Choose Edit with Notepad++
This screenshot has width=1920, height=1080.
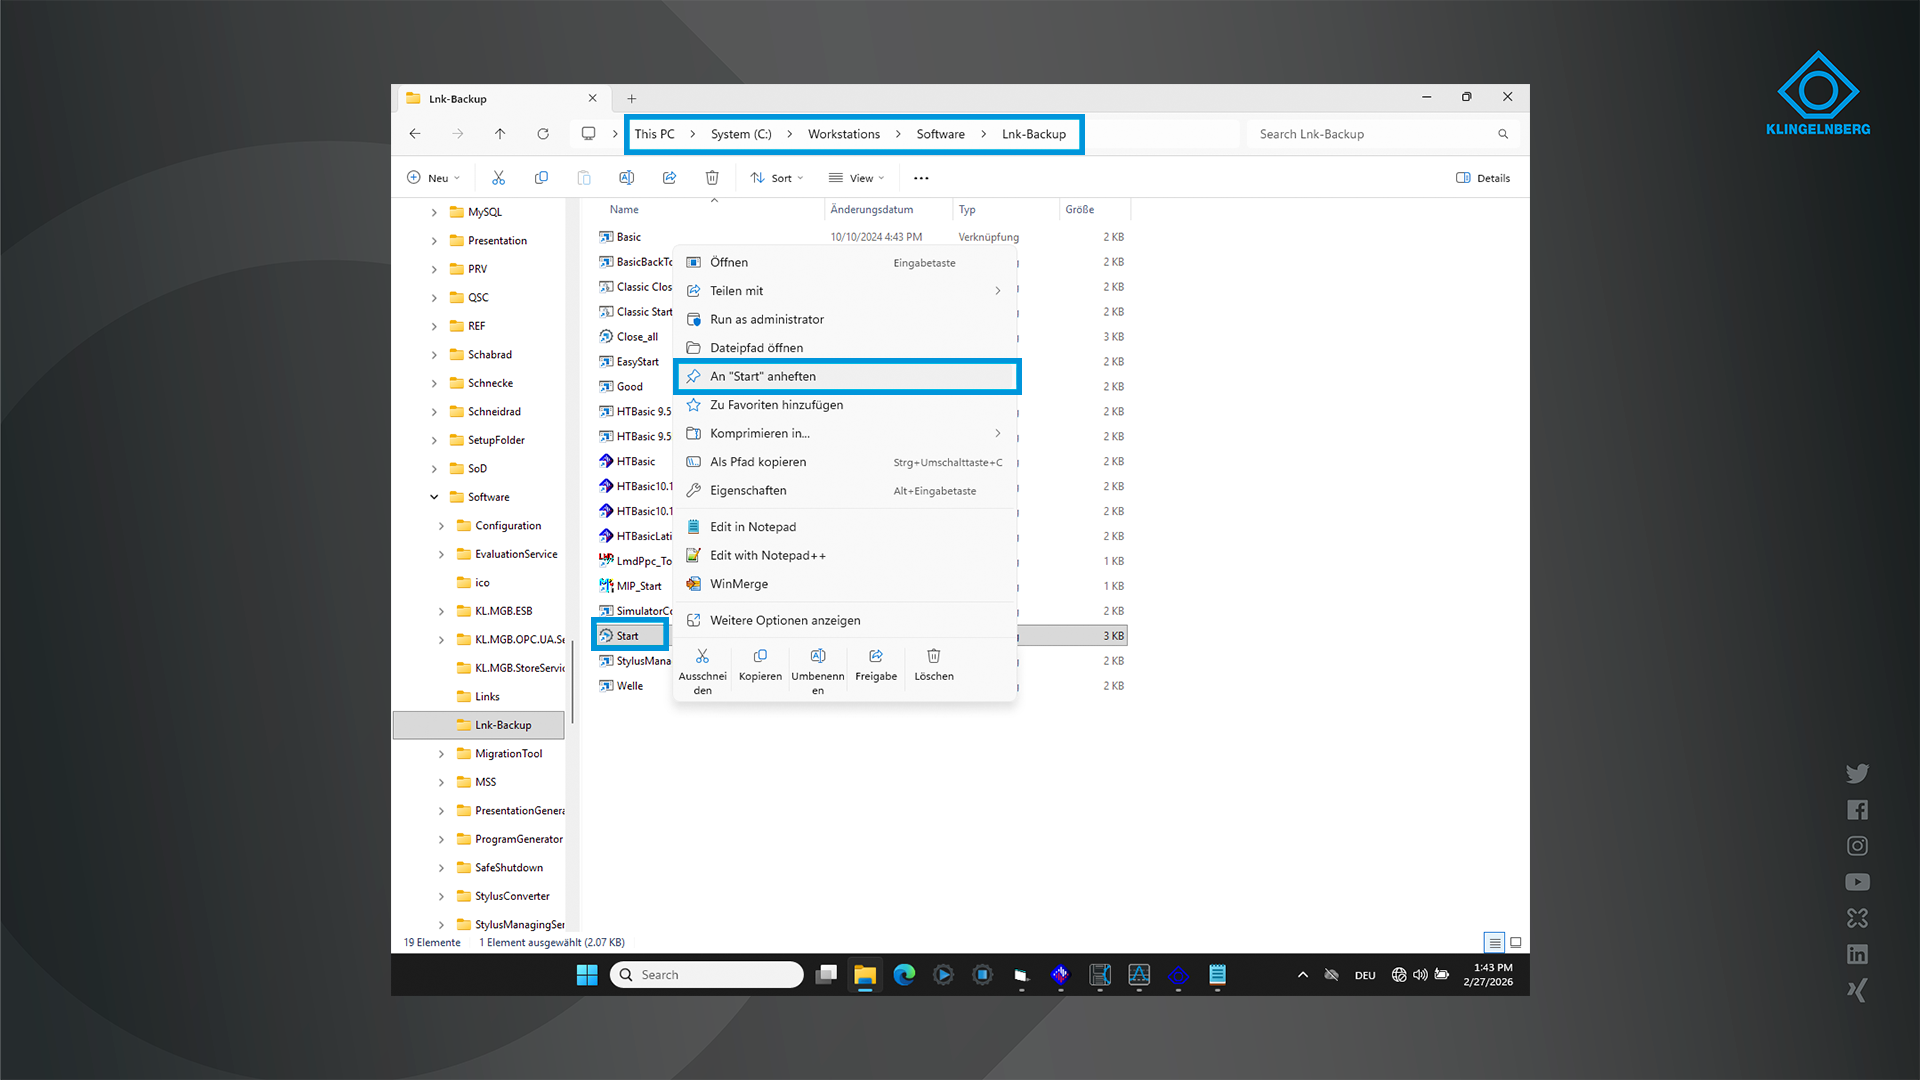[x=845, y=555]
